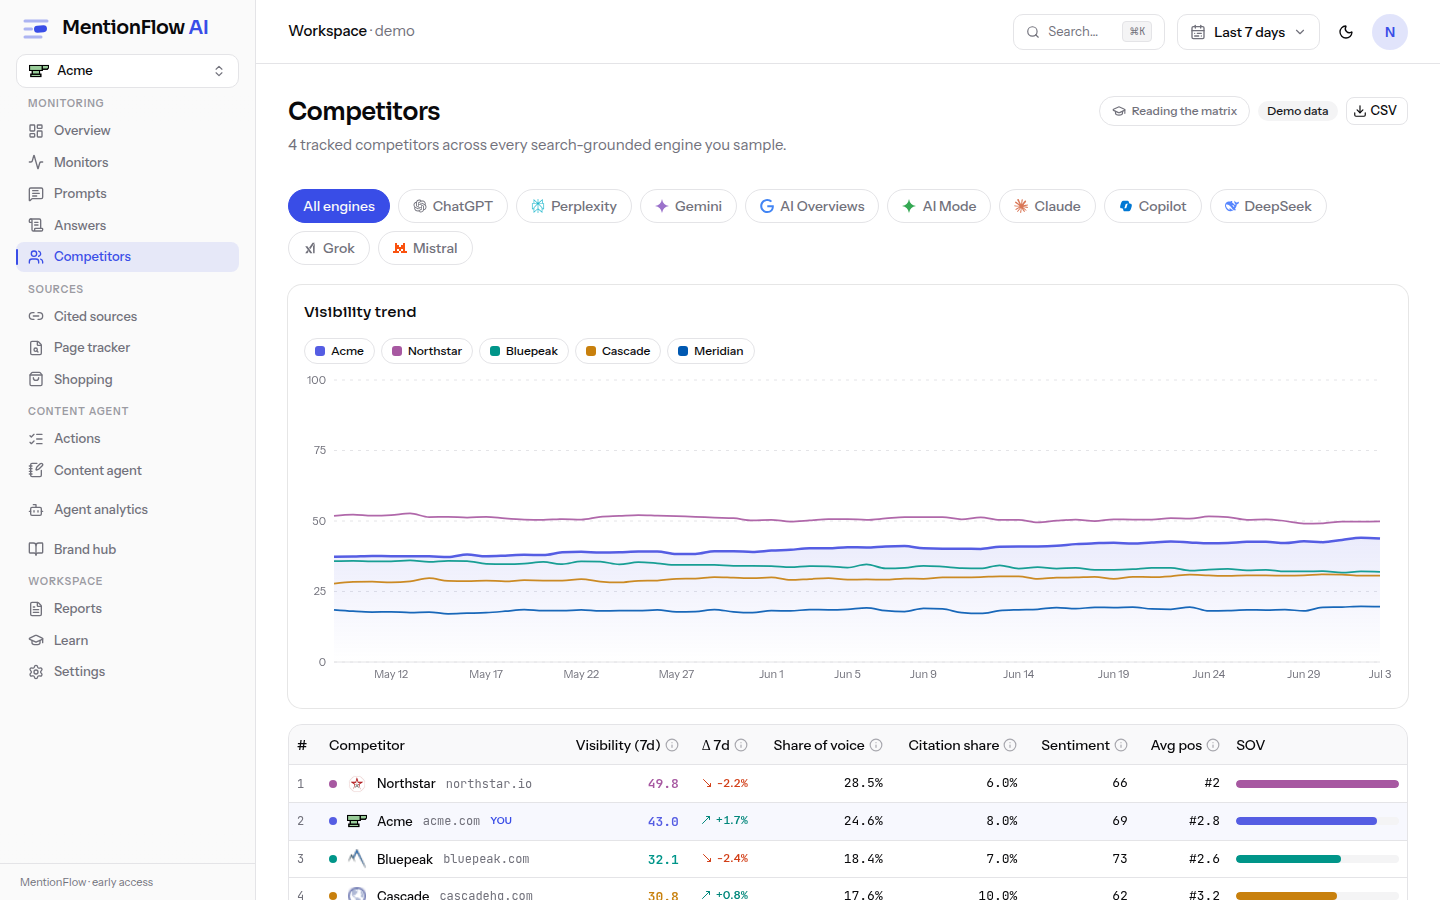
Task: Open the Overview page icon
Action: click(36, 131)
